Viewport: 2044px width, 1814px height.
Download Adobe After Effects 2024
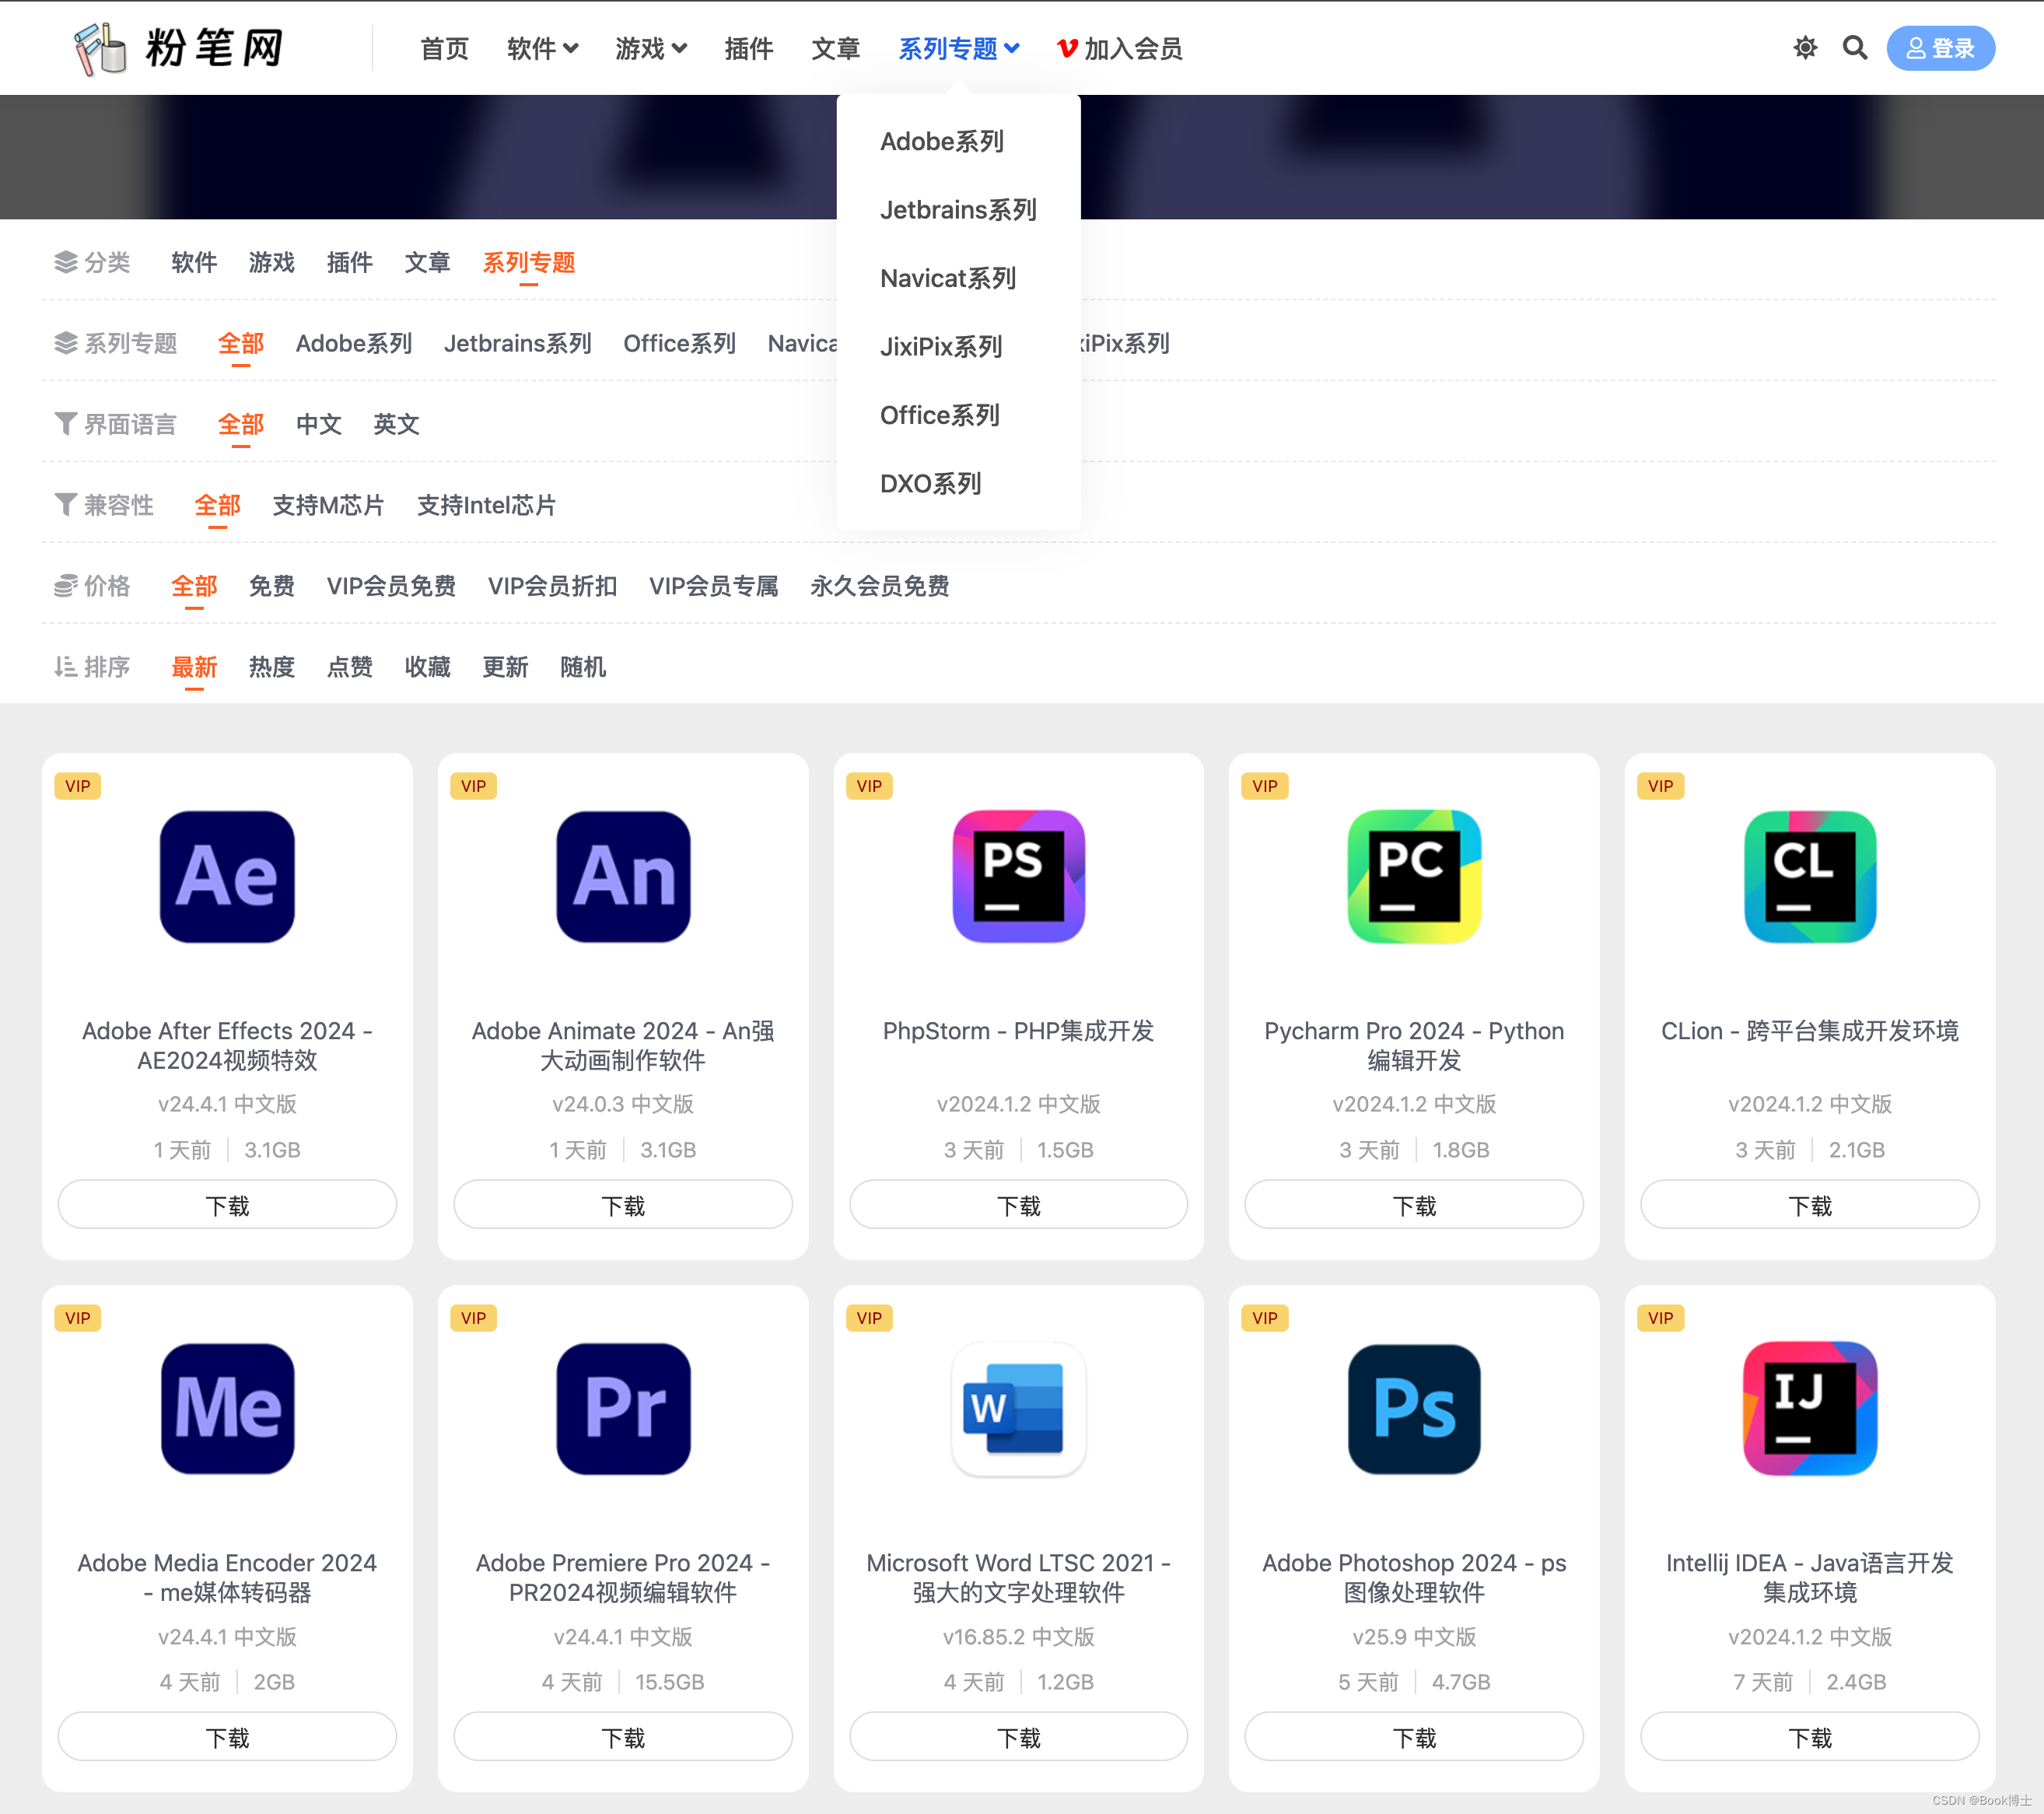(227, 1205)
